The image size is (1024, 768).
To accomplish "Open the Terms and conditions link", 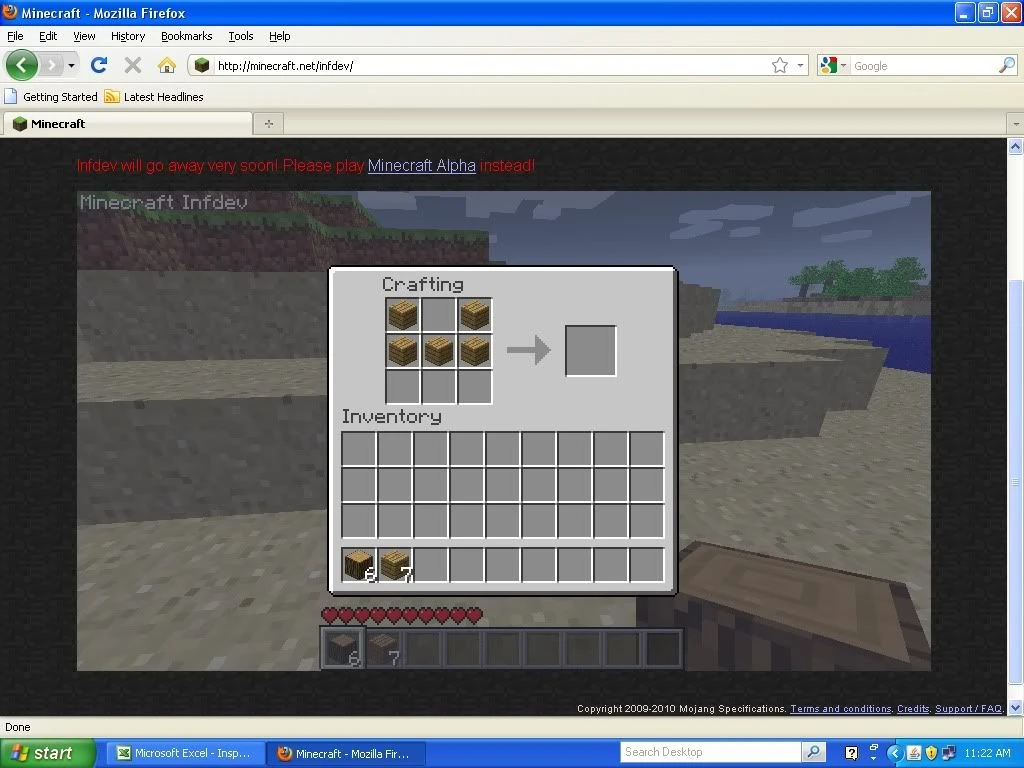I will [x=840, y=709].
